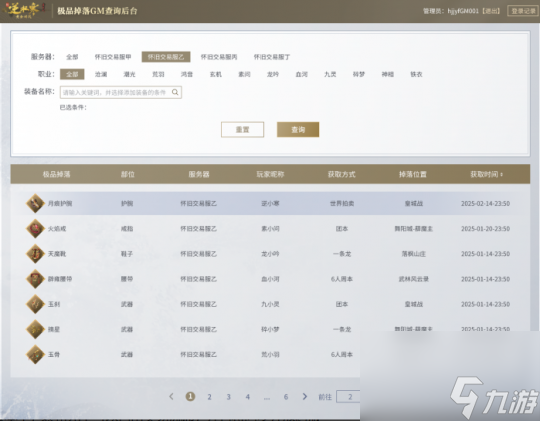
Task: Go to page 2 in the pagination
Action: 209,397
